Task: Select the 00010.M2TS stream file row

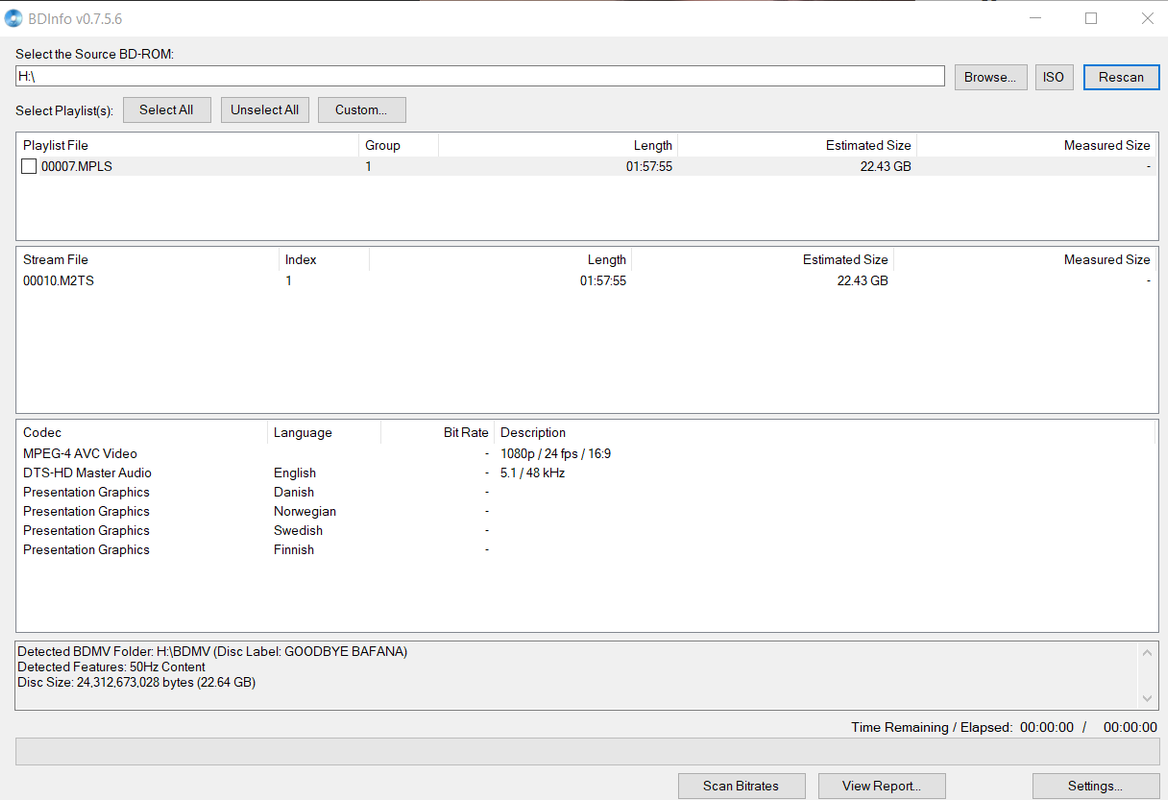Action: 587,281
